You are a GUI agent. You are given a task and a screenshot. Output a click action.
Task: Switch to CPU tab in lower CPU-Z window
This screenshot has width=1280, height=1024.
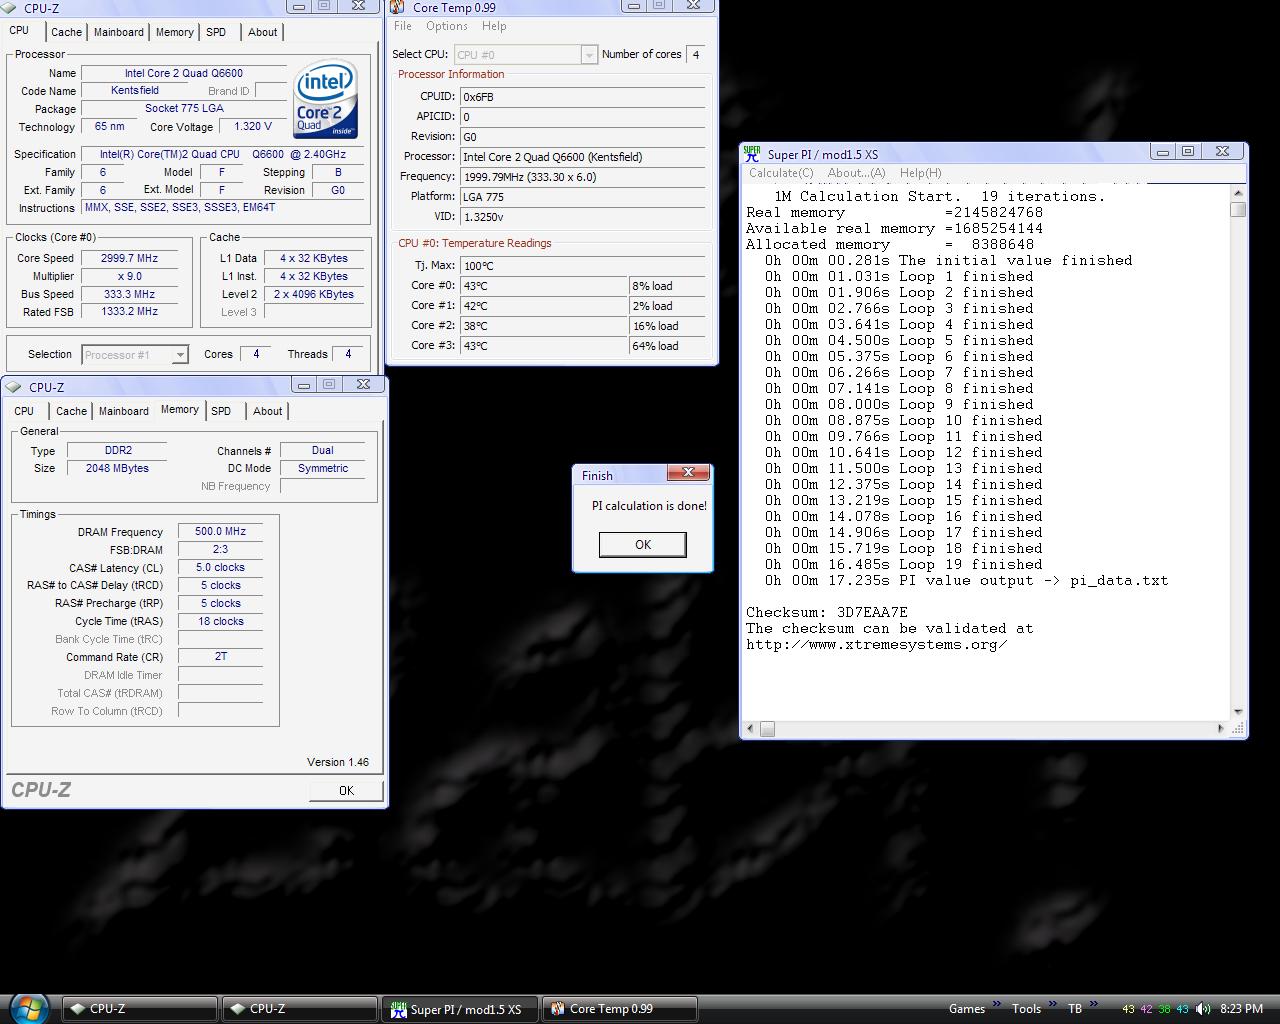[24, 411]
